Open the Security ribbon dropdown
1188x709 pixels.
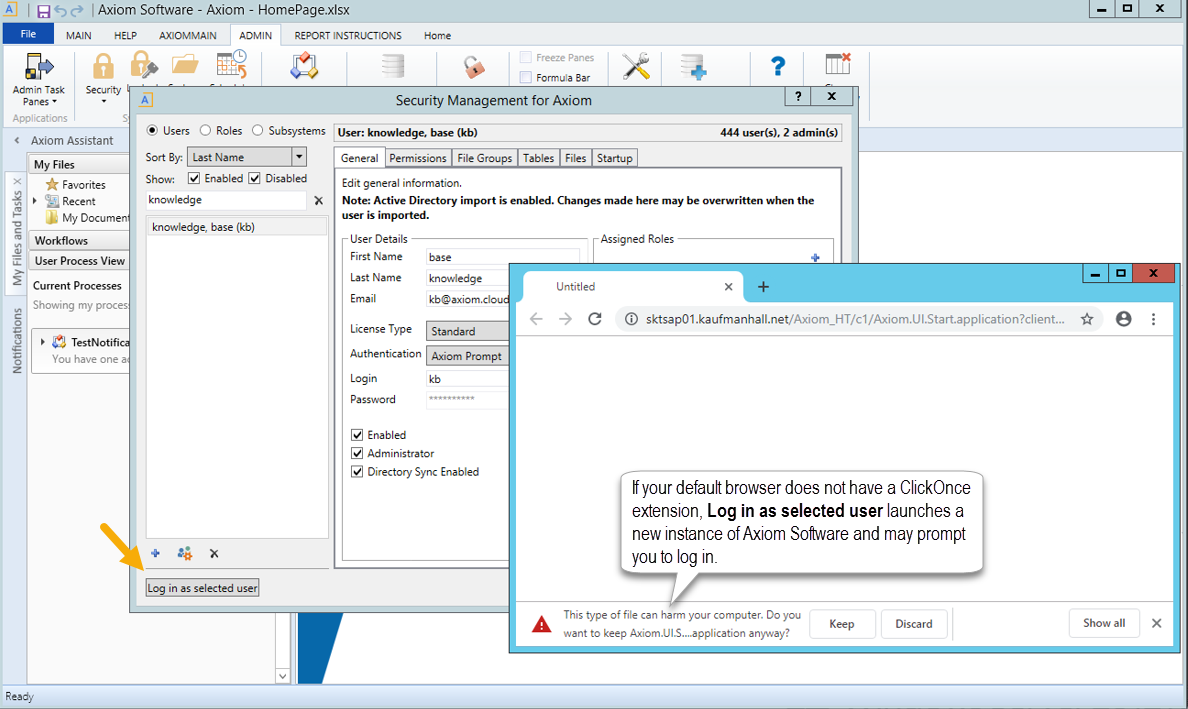click(x=103, y=95)
